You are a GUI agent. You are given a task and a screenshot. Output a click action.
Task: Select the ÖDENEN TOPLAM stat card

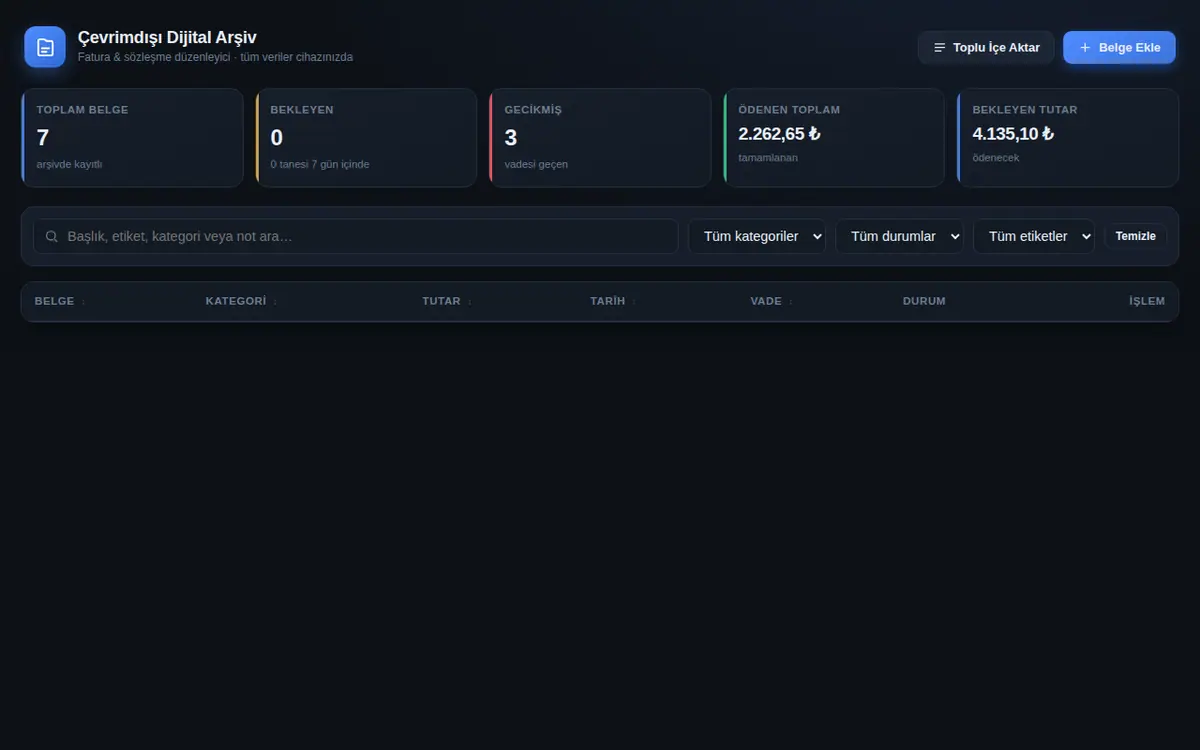coord(834,138)
